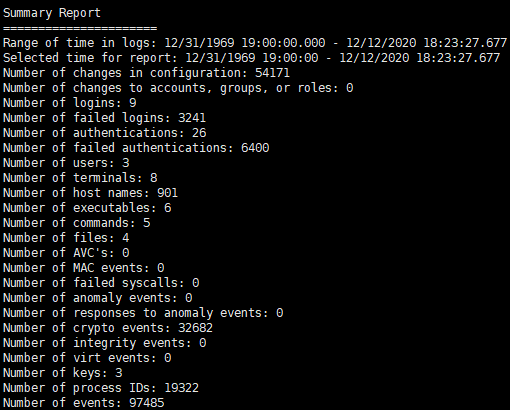Click the Number of keys line
This screenshot has height=410, width=510.
[x=63, y=373]
